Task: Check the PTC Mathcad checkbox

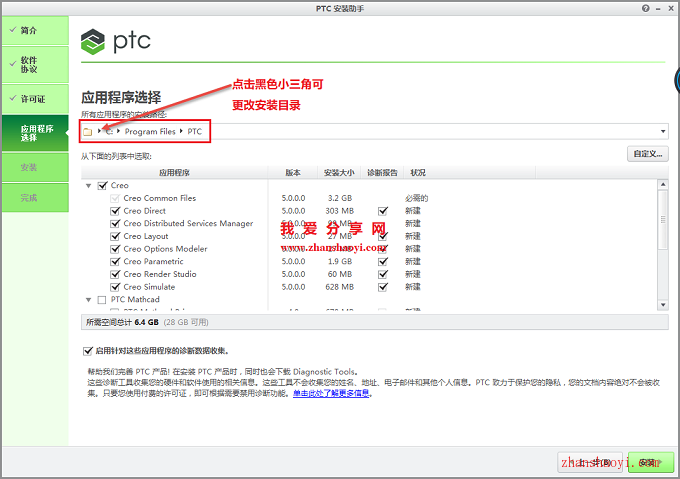Action: [x=102, y=300]
